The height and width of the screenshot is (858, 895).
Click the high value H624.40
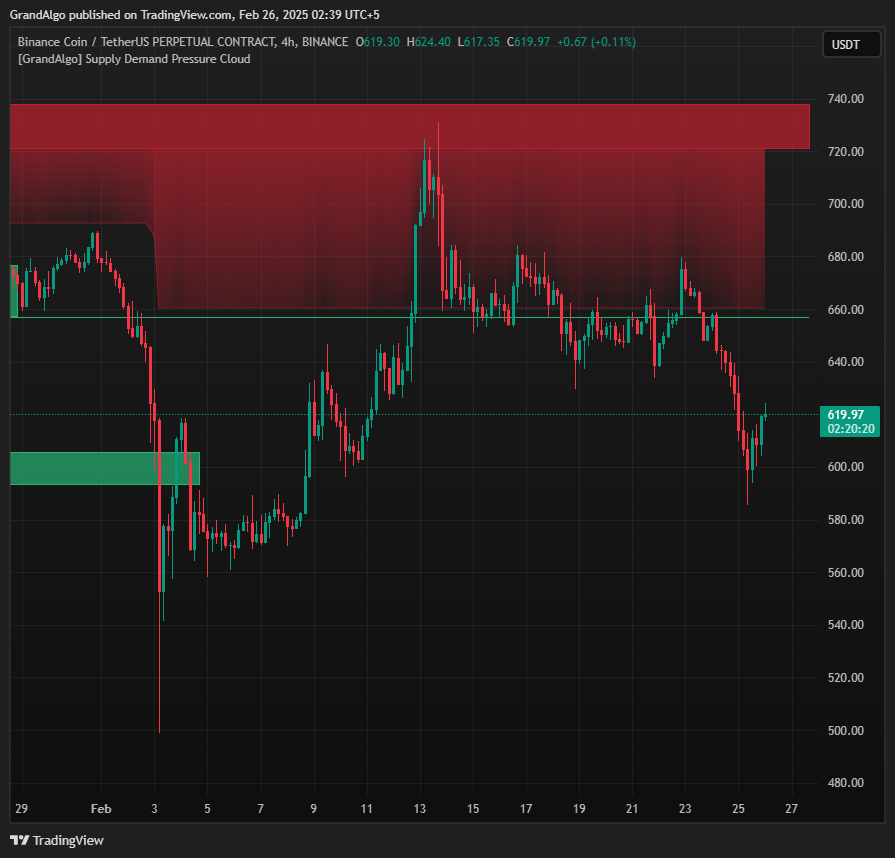(x=429, y=42)
